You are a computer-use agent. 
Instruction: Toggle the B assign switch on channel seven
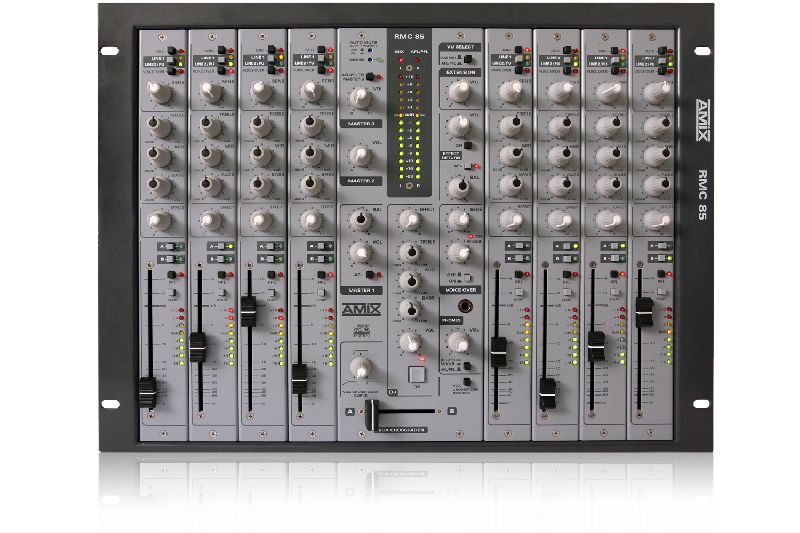[x=614, y=258]
